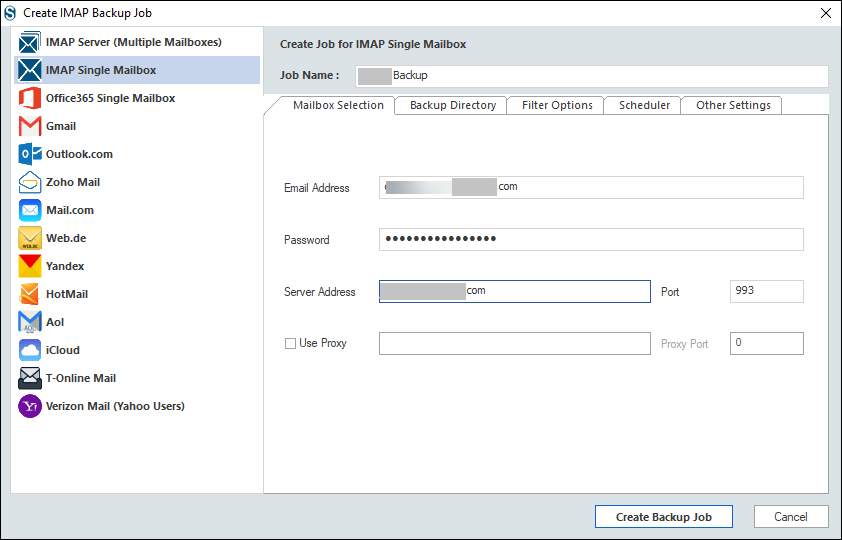Click the app logo in the title bar
842x540 pixels.
pyautogui.click(x=10, y=13)
